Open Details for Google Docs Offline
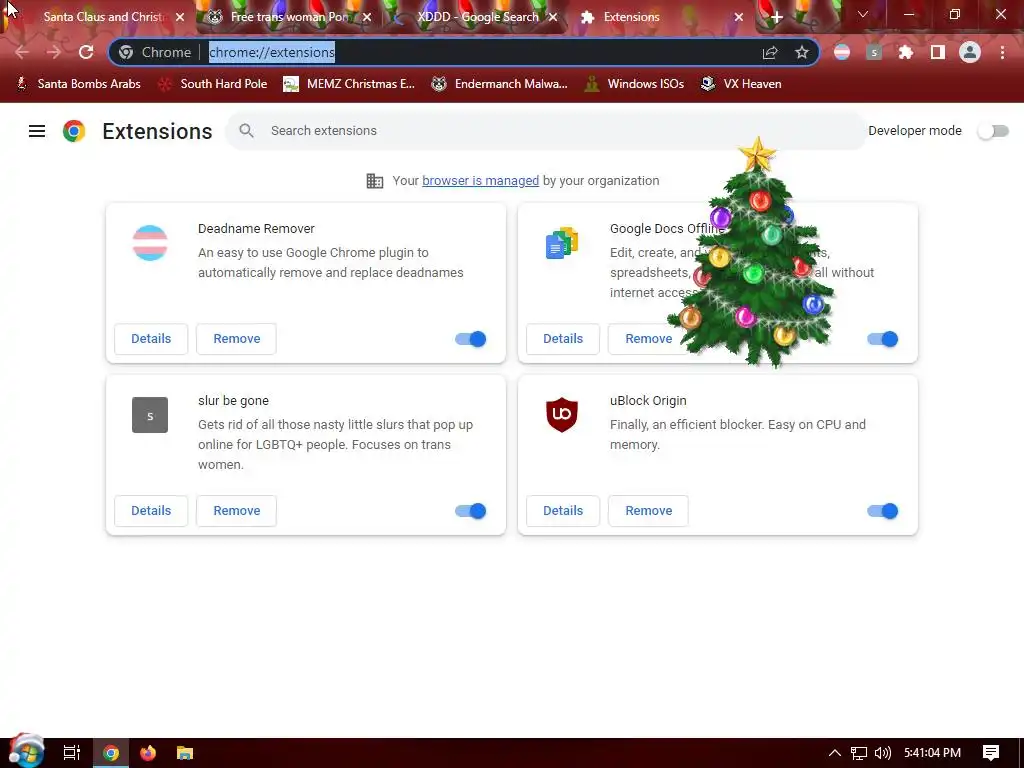This screenshot has width=1024, height=768. (x=563, y=339)
